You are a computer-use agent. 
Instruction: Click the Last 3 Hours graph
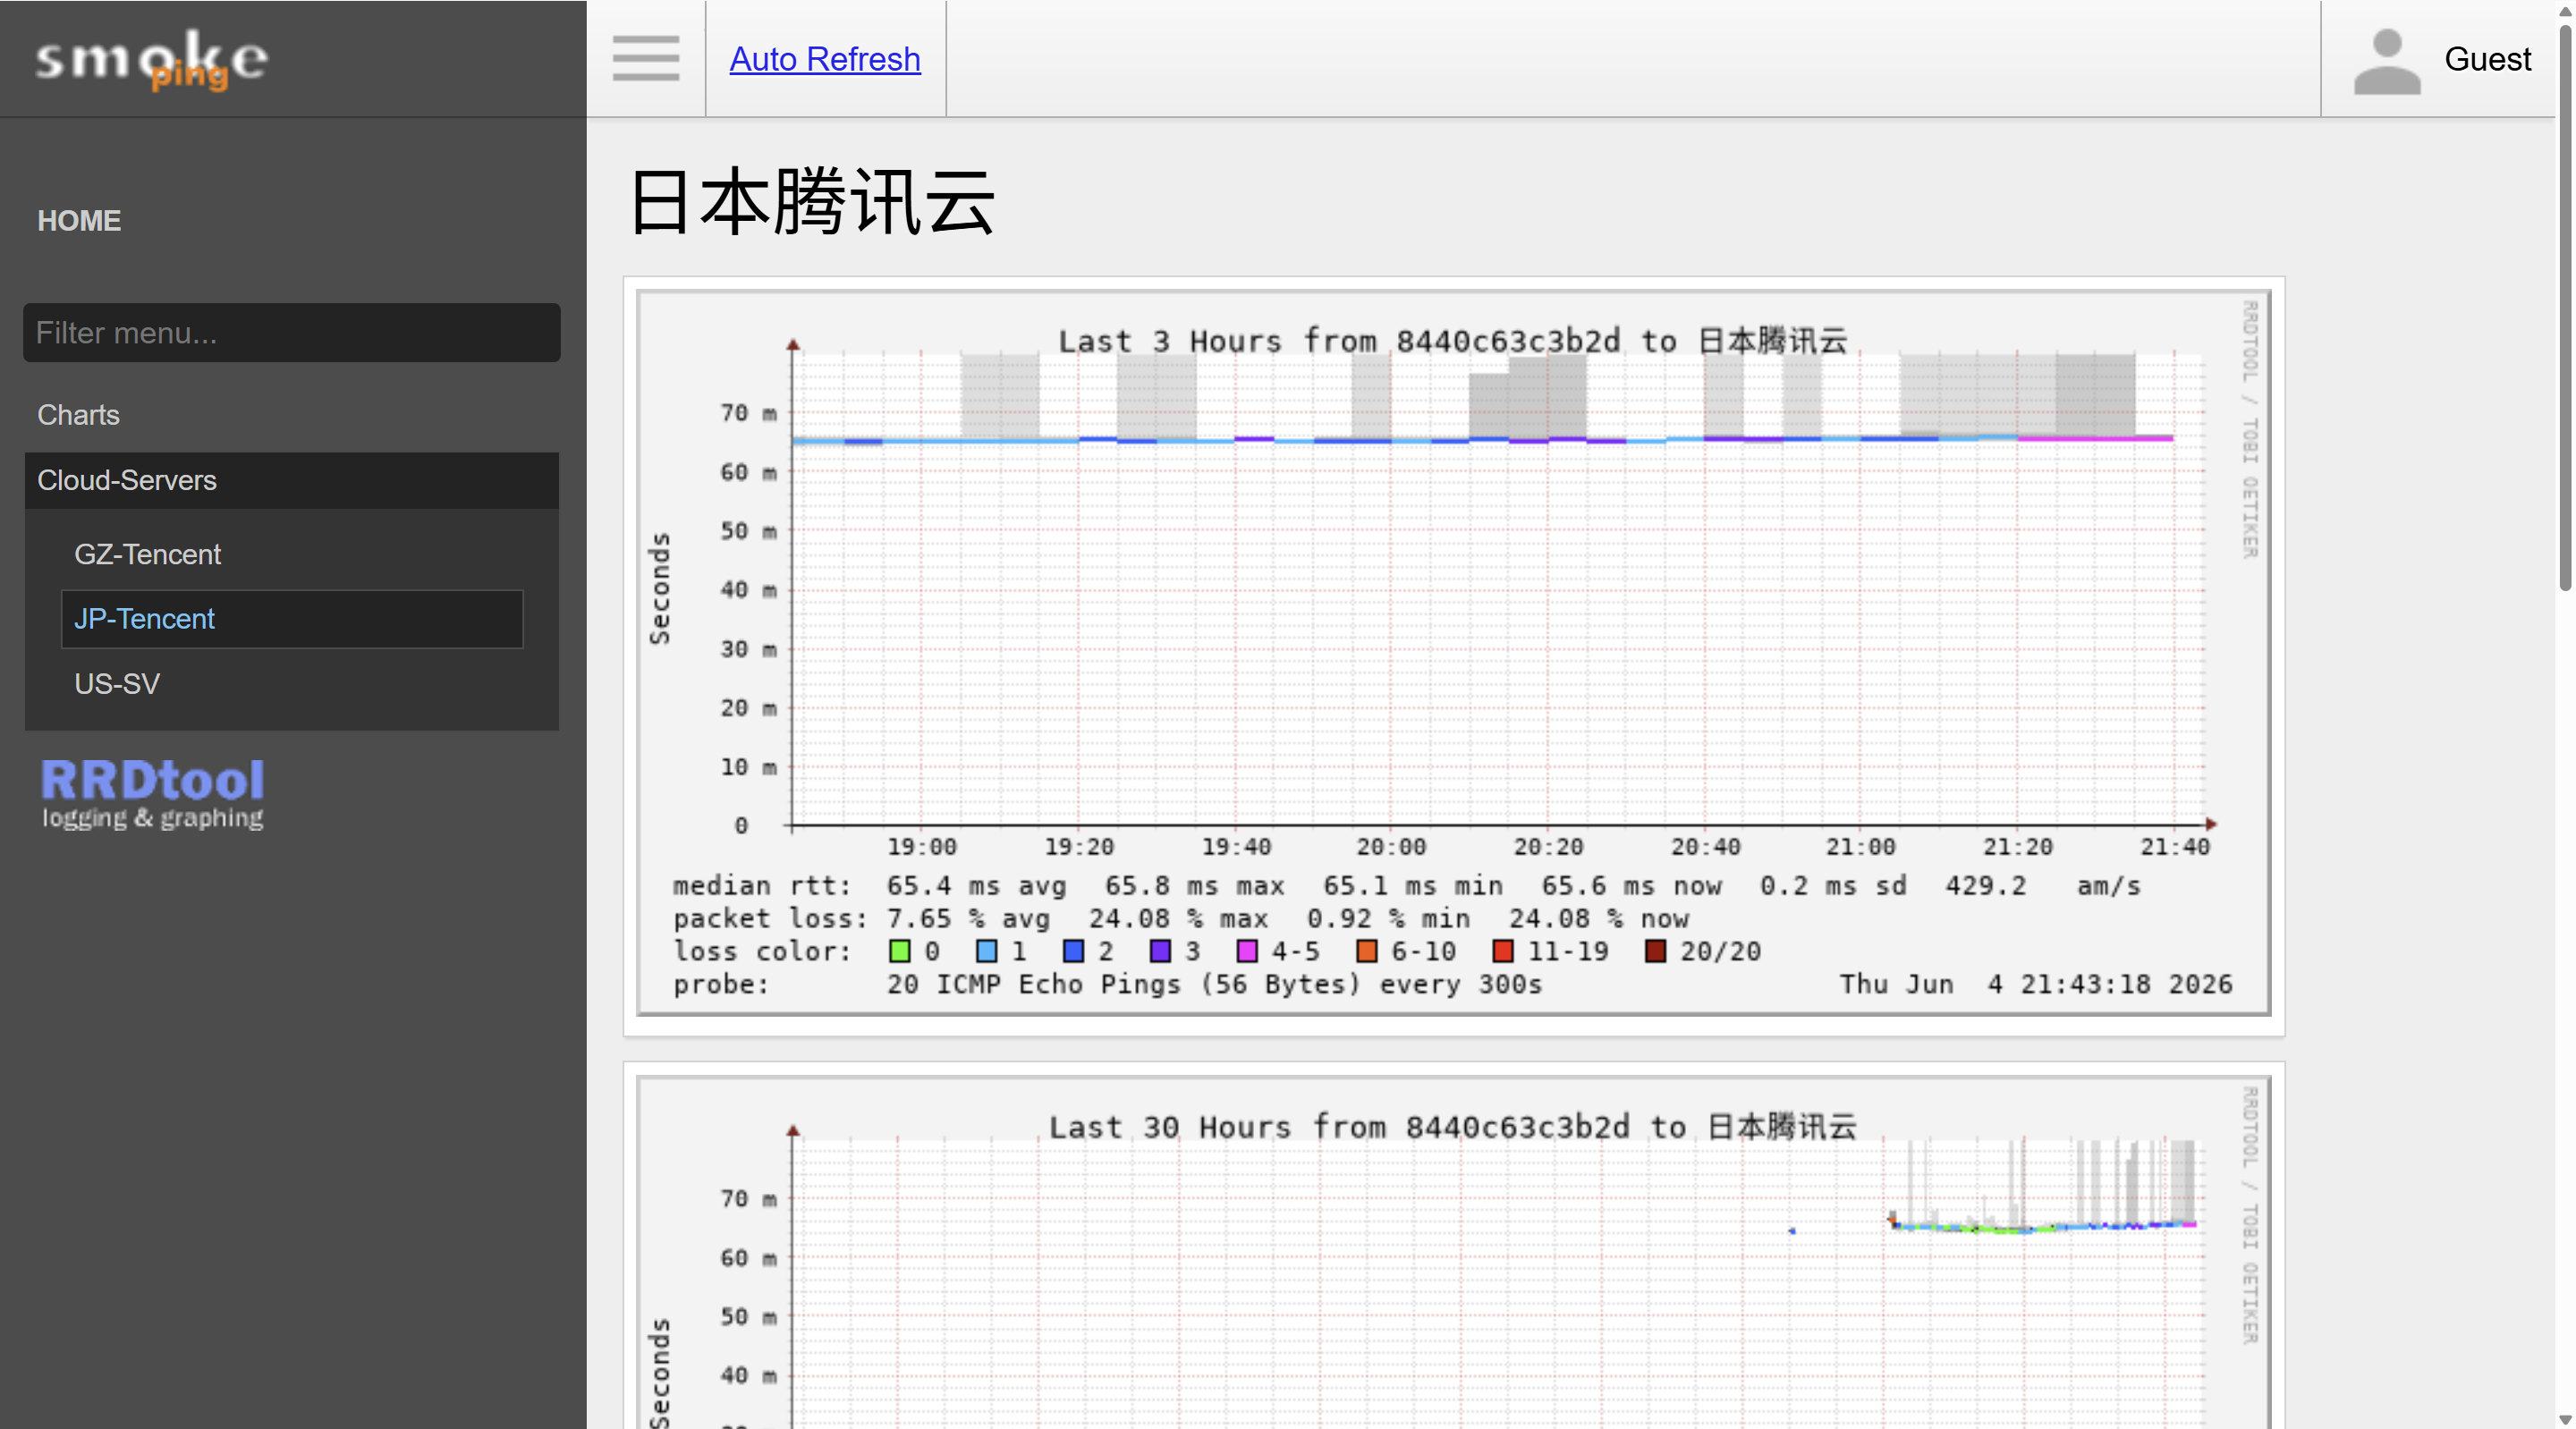pos(1454,654)
